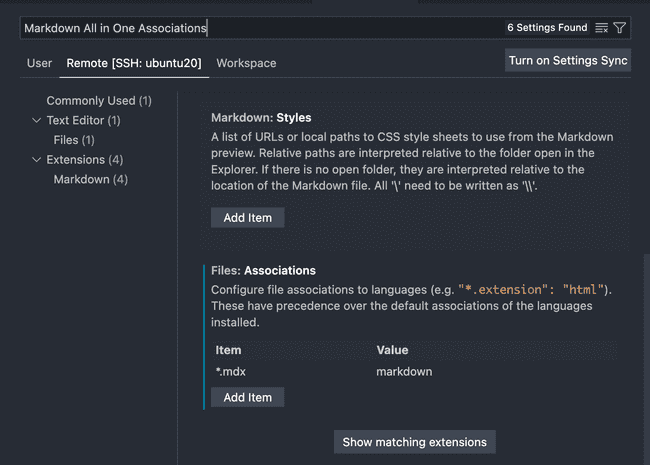The image size is (650, 465).
Task: Open the Workspace settings tab
Action: click(x=246, y=63)
